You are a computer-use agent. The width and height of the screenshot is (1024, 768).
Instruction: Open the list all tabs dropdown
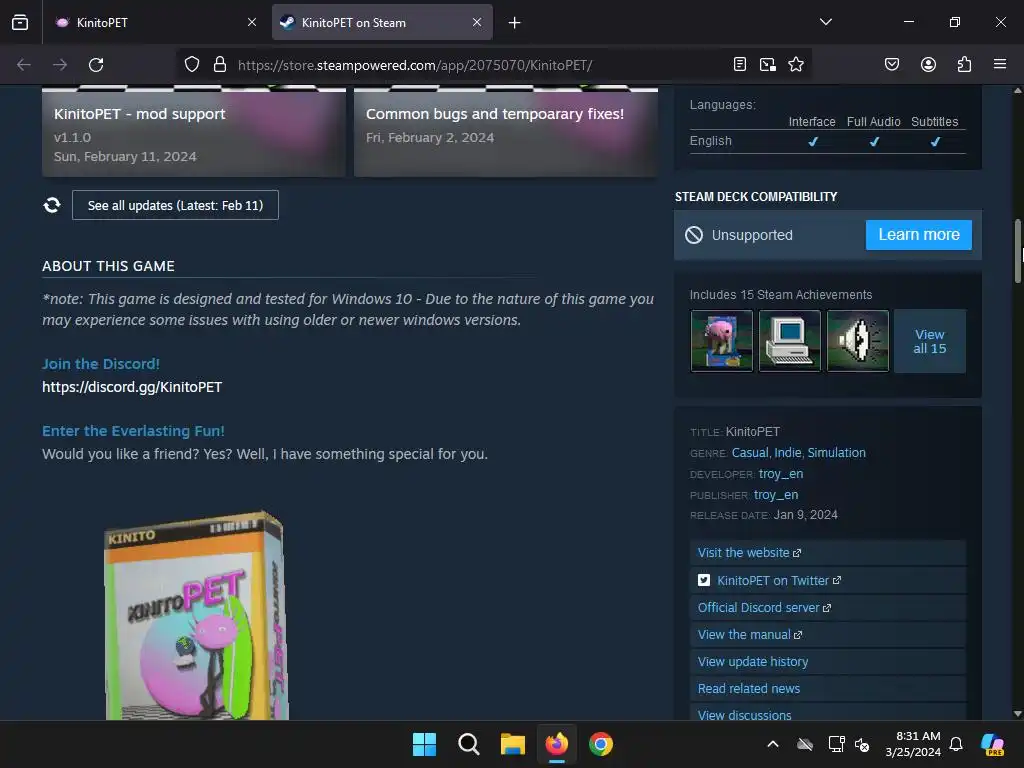(x=825, y=22)
